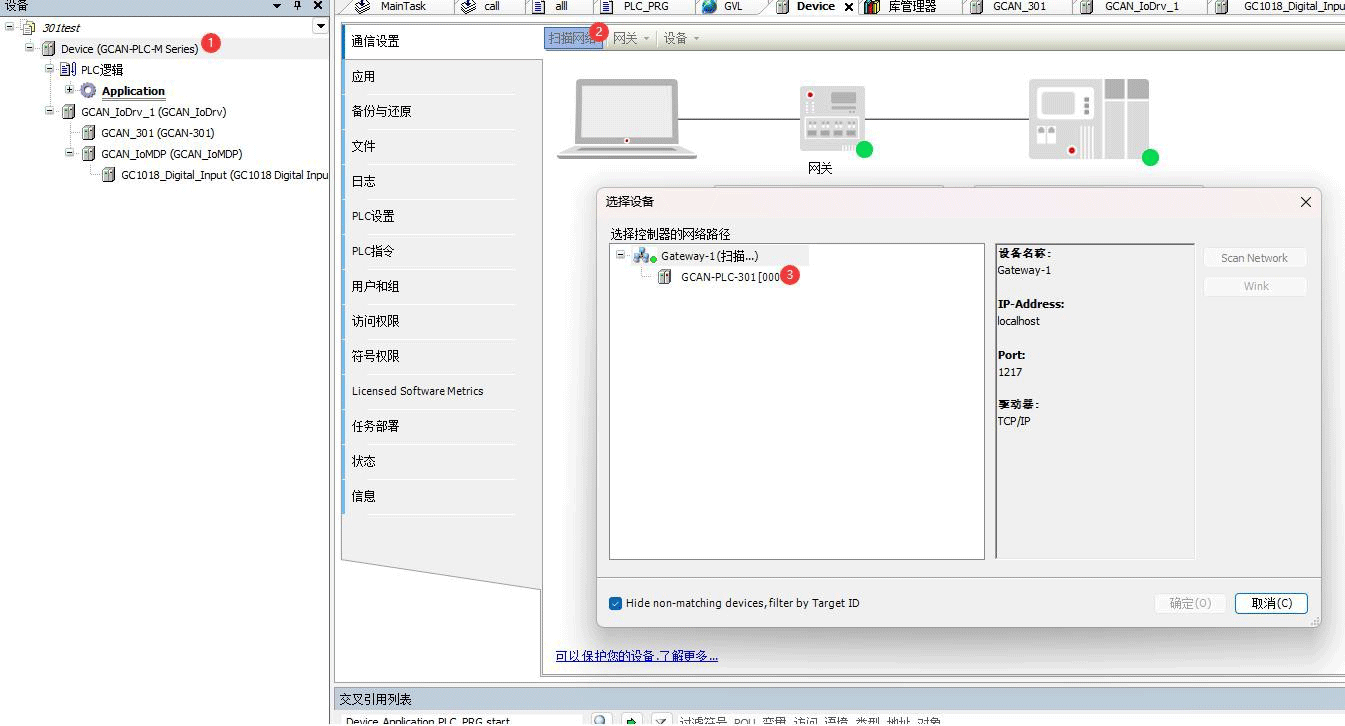Click the cross-reference search text field

(x=460, y=720)
